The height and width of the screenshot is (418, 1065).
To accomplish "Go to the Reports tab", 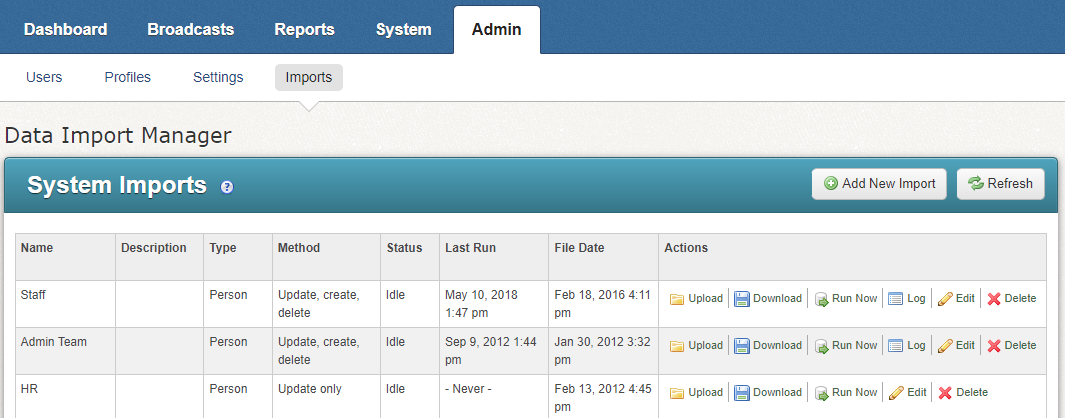I will [305, 29].
